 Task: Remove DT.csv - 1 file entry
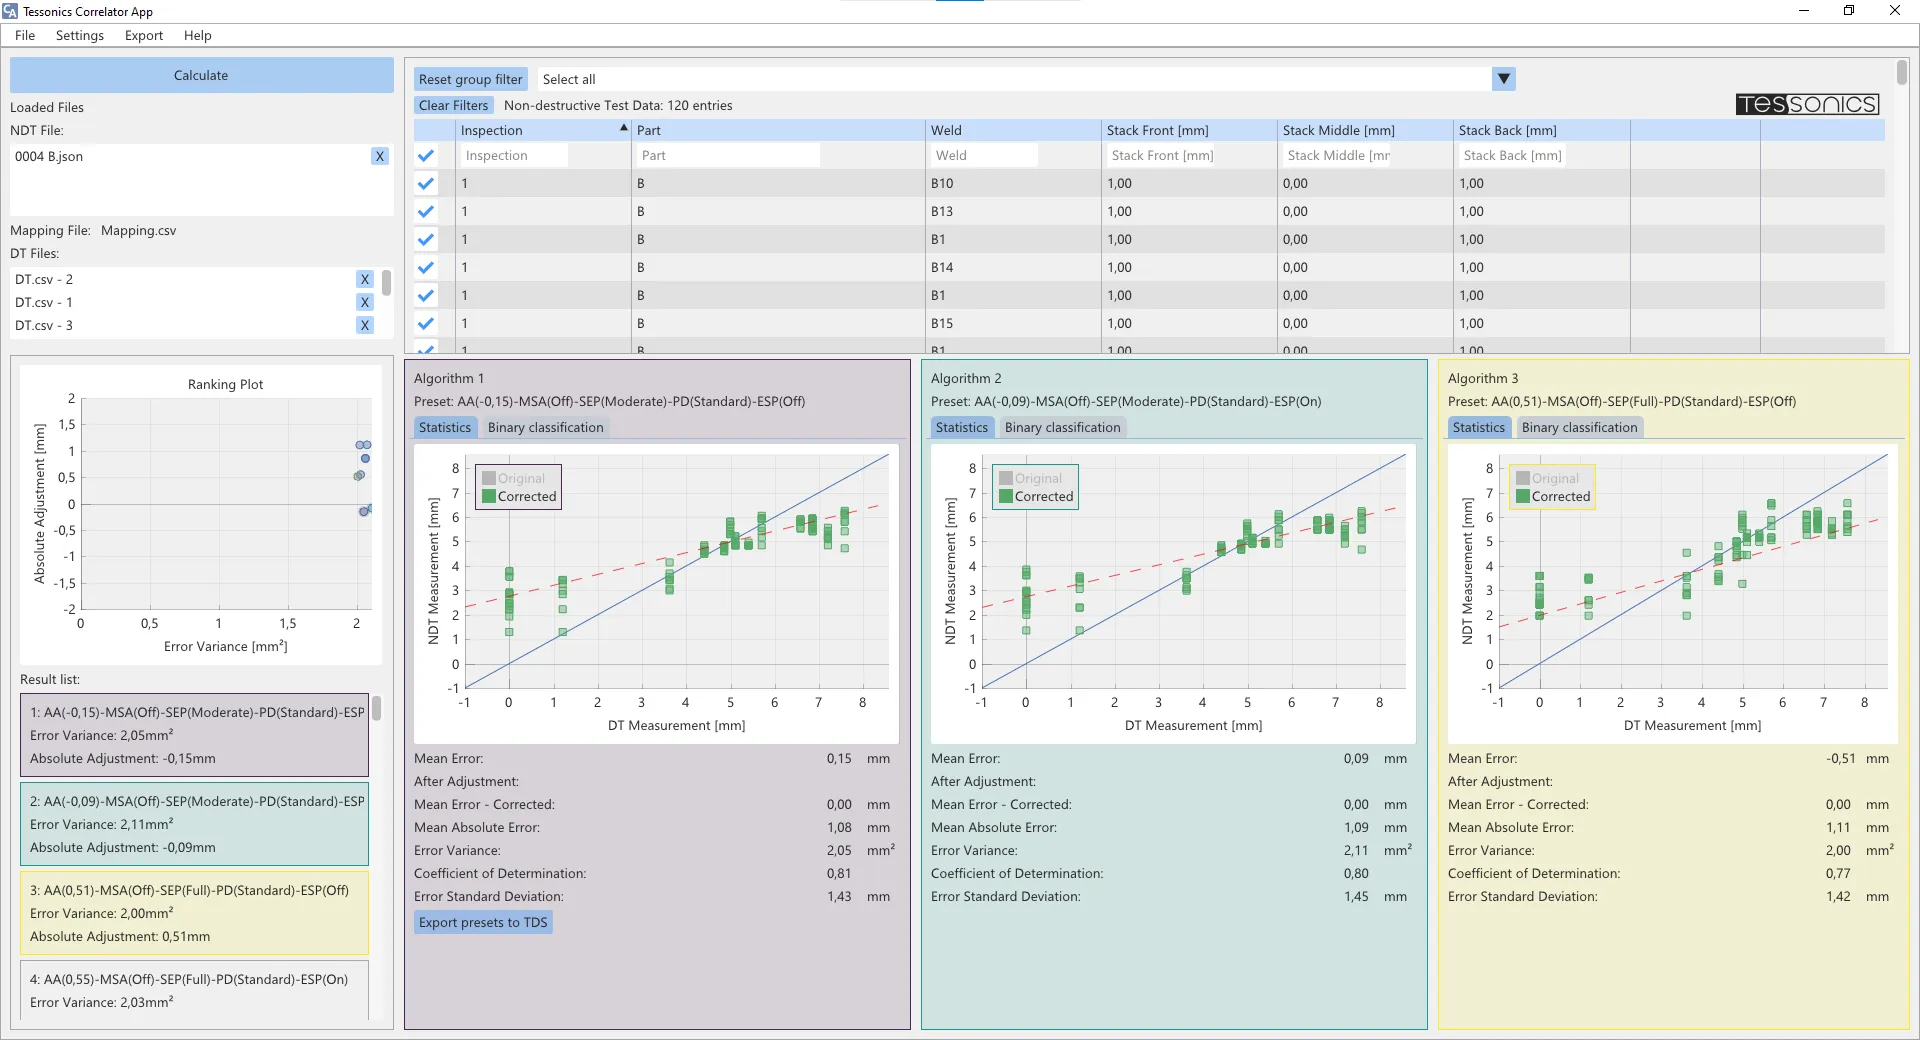364,302
